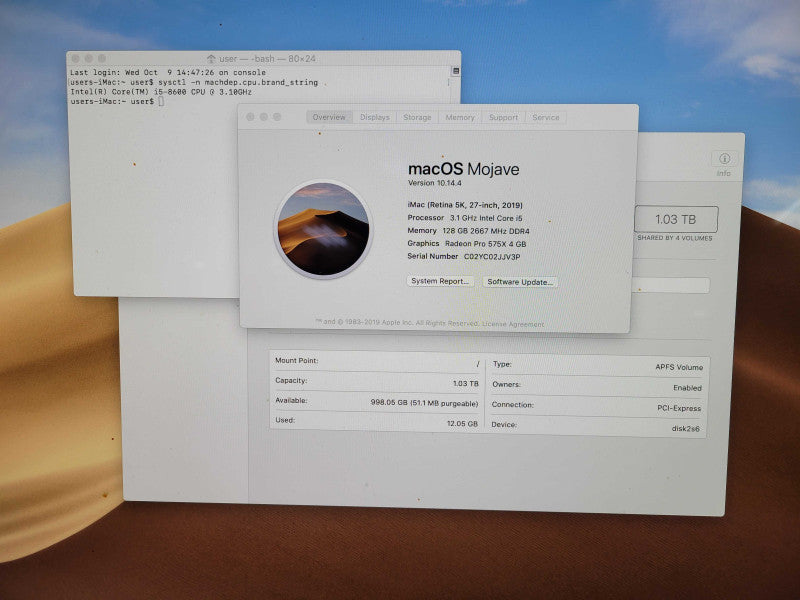Open the Service tab
The image size is (800, 600).
pyautogui.click(x=546, y=117)
